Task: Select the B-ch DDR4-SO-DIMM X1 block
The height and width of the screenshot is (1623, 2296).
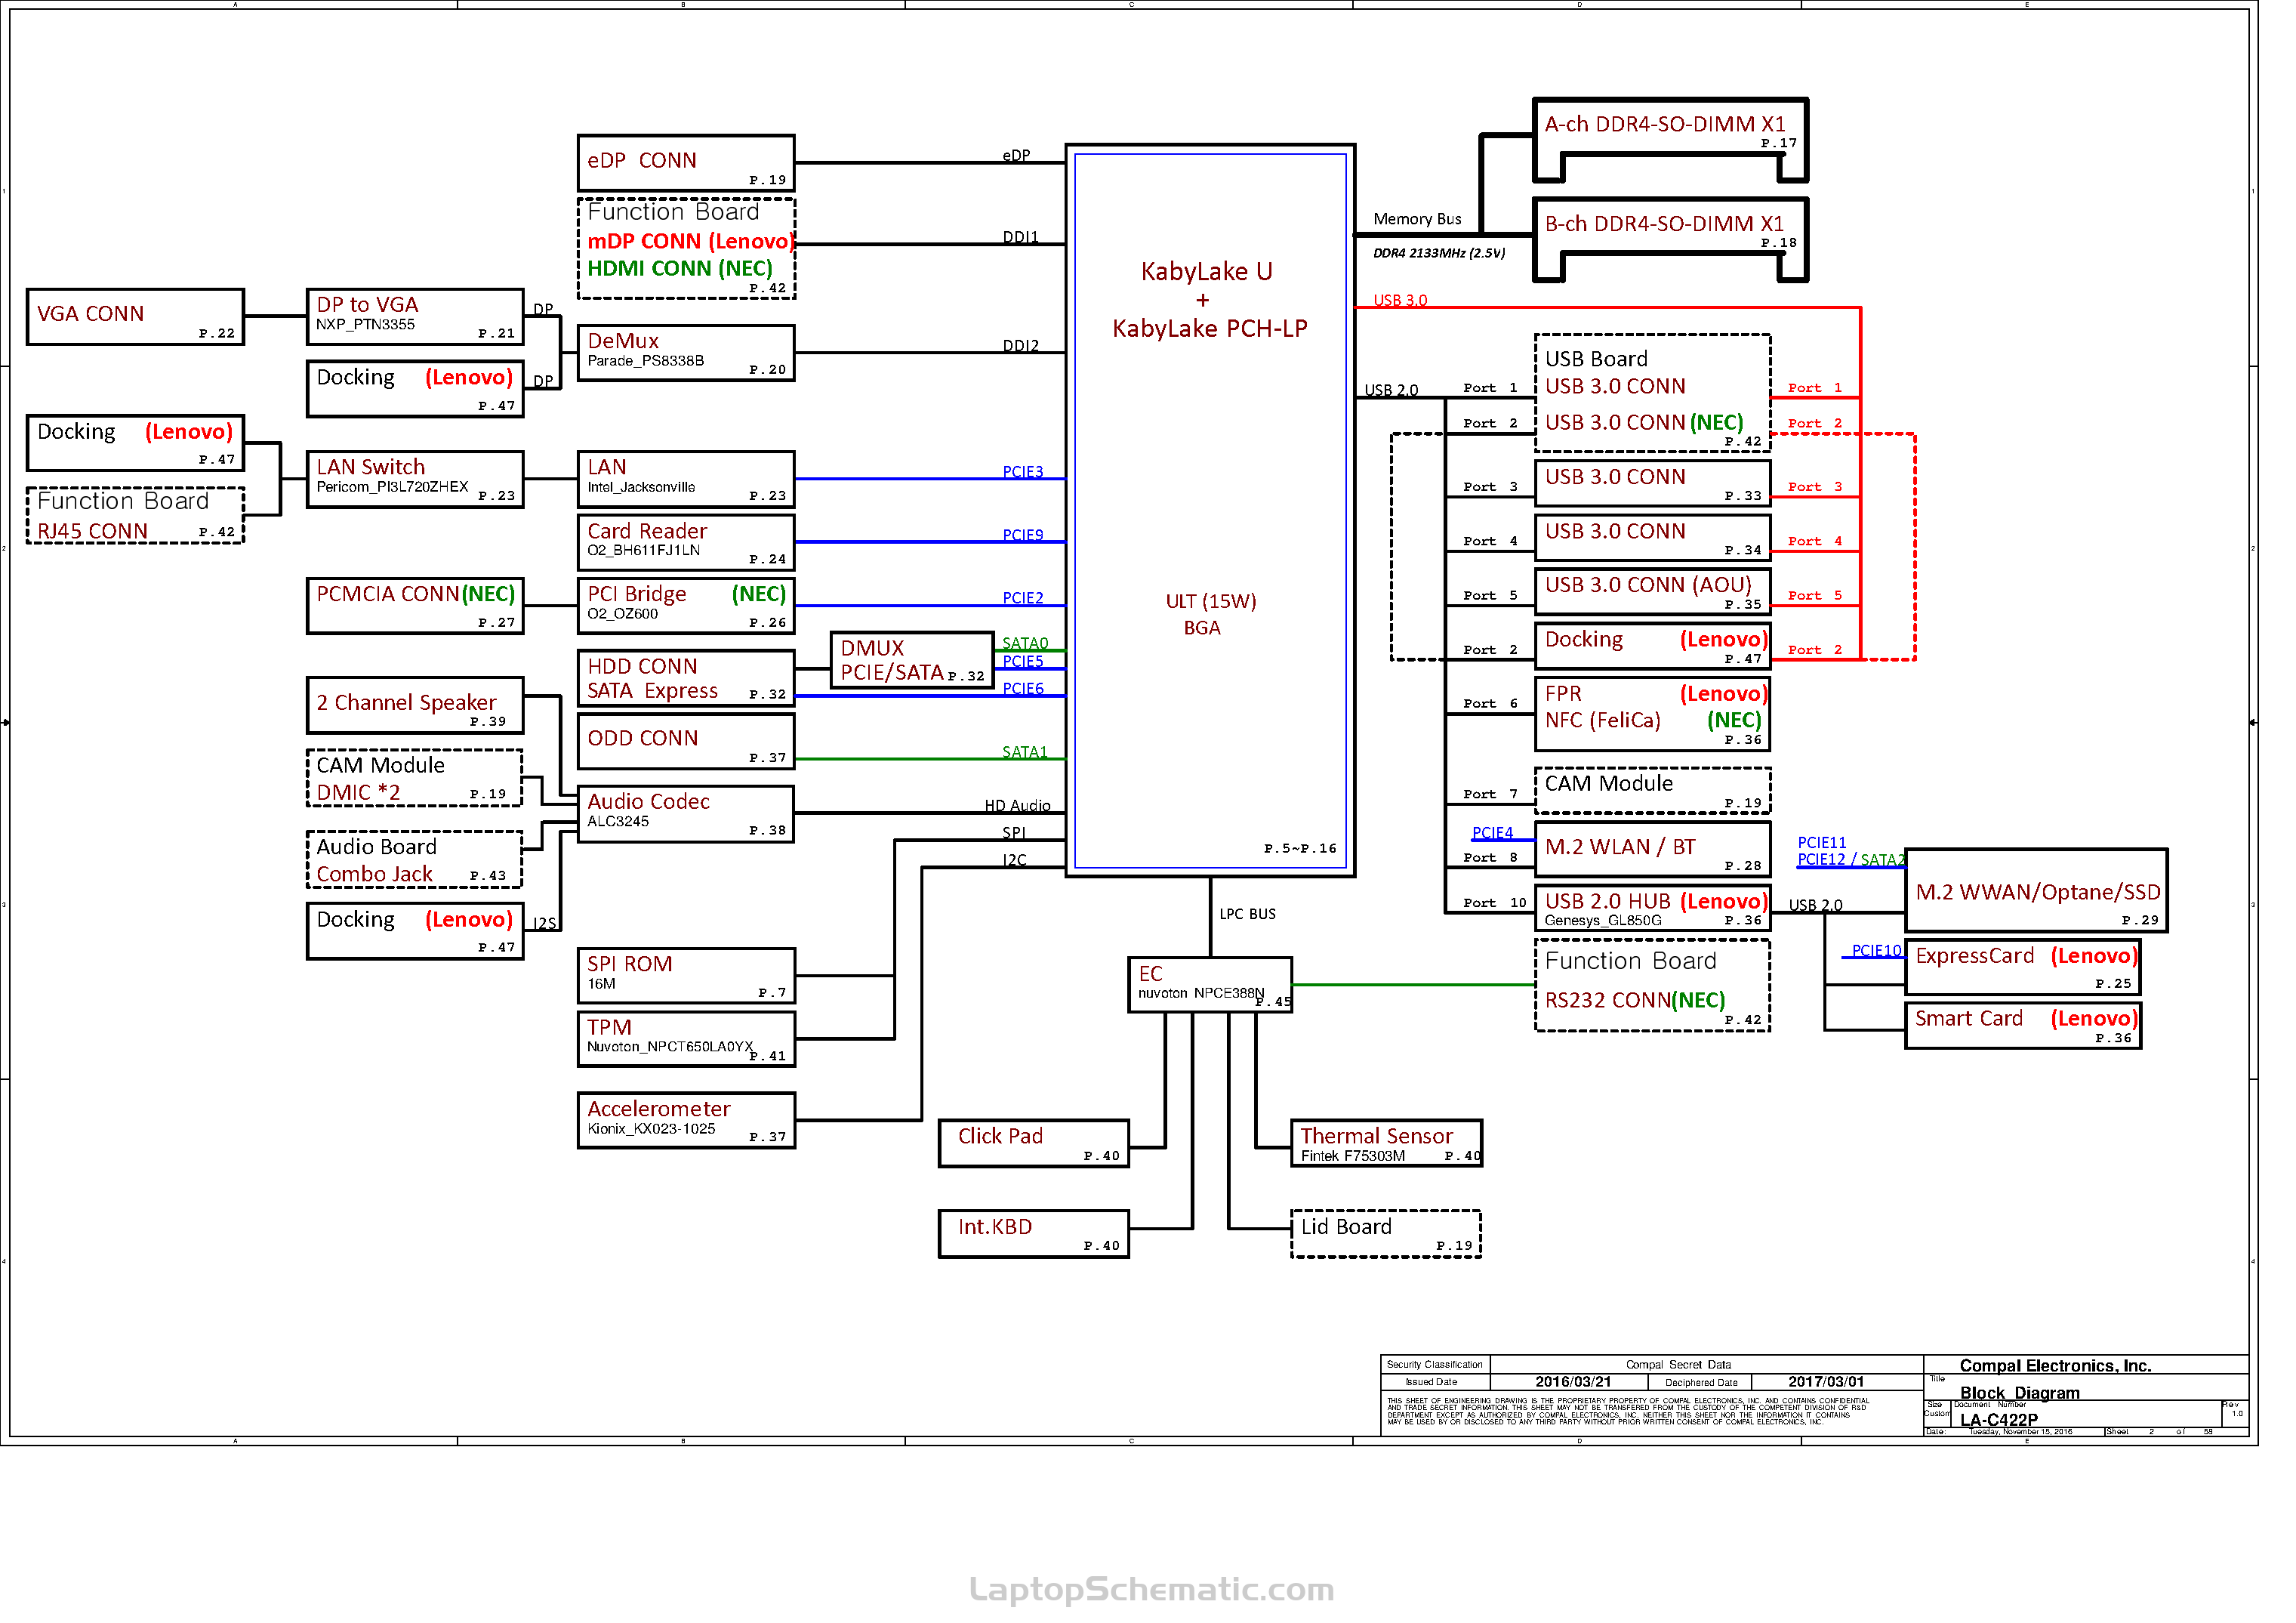Action: tap(1671, 240)
